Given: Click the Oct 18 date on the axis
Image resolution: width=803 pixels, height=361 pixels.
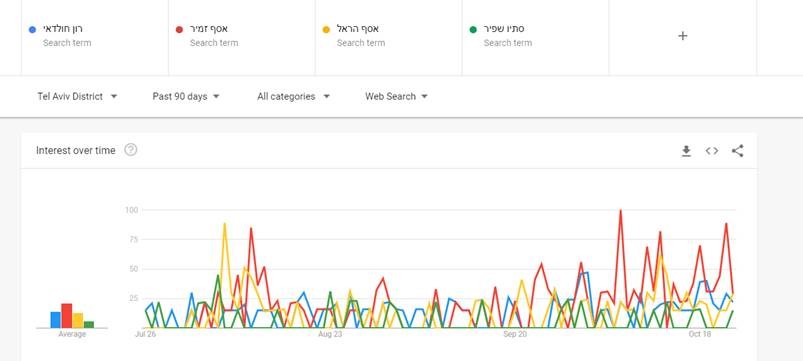Looking at the screenshot, I should pyautogui.click(x=700, y=334).
